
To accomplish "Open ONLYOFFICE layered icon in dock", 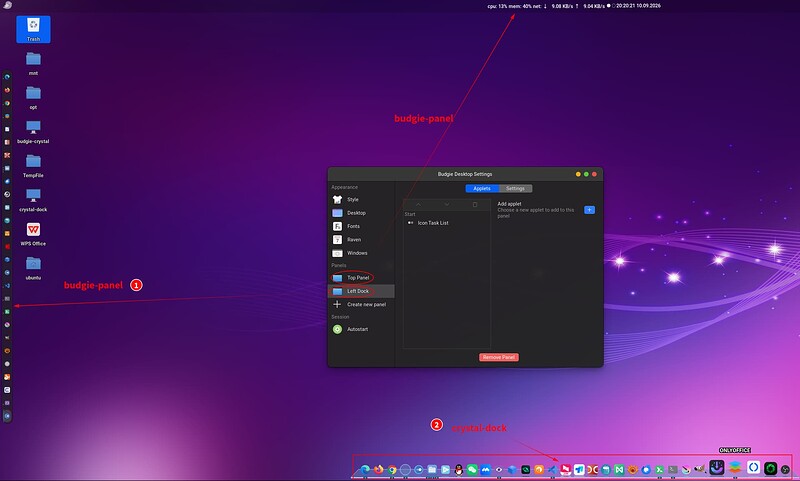I will point(735,467).
